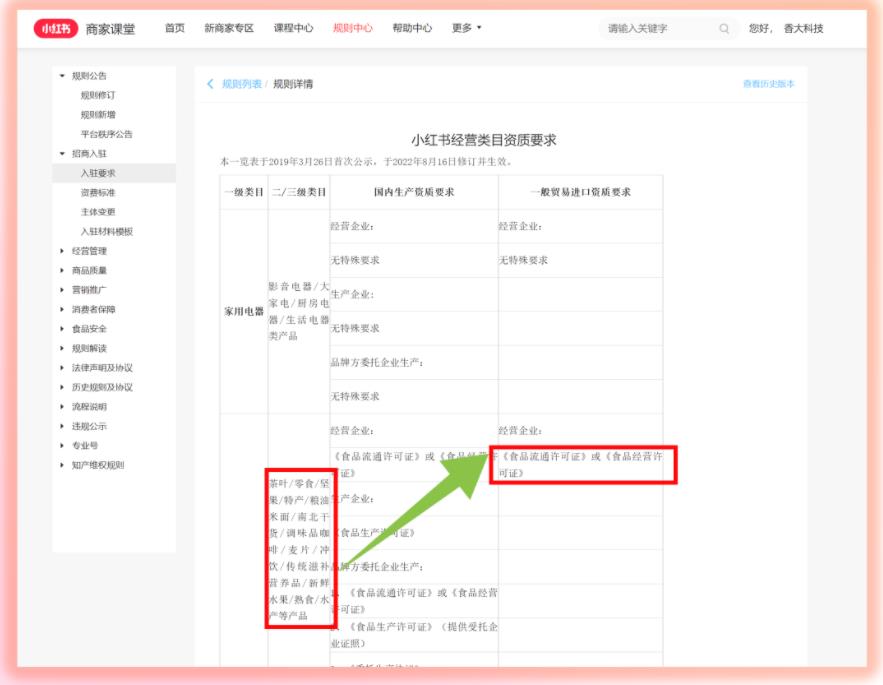Viewport: 883px width, 685px height.
Task: Click the 国内生产资质要求 column header
Action: click(414, 192)
